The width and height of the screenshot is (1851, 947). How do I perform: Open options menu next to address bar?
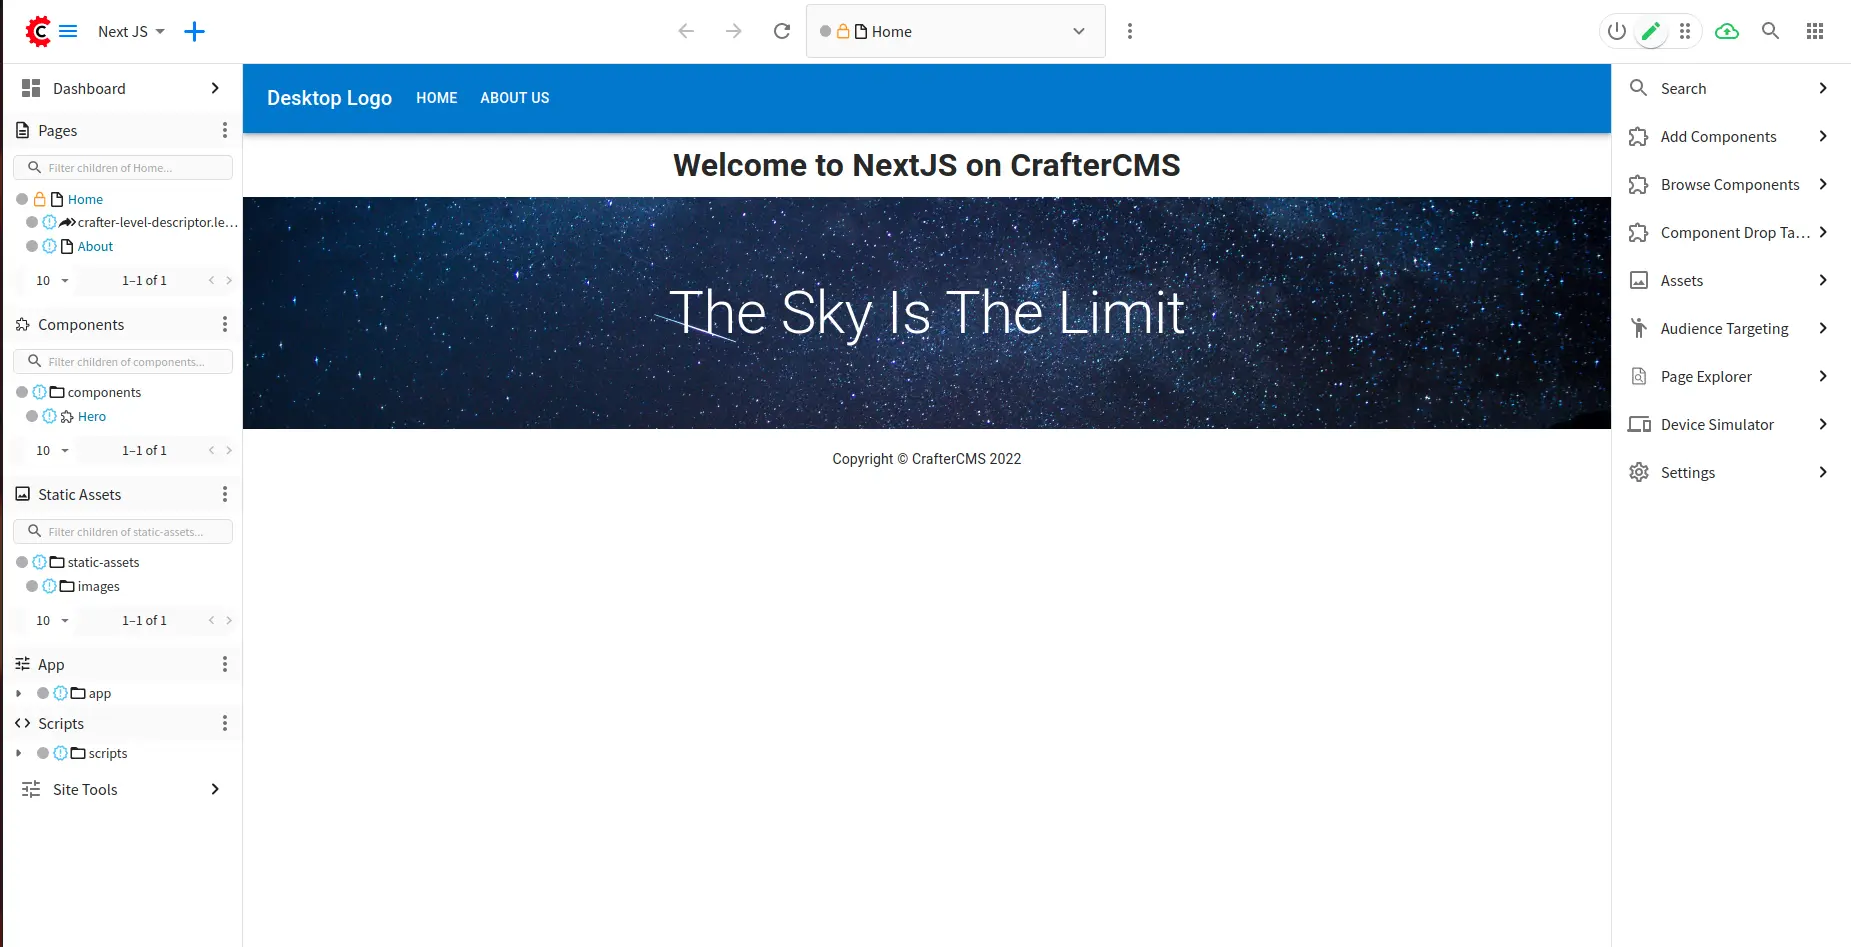click(1130, 31)
